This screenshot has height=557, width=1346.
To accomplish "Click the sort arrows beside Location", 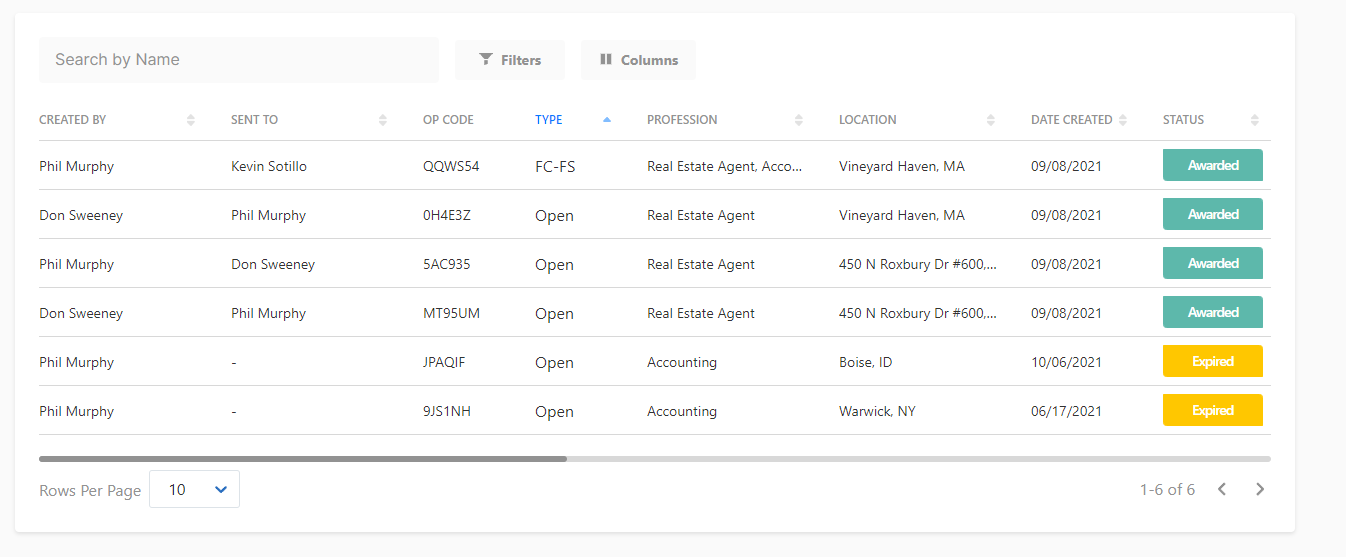I will pyautogui.click(x=991, y=120).
